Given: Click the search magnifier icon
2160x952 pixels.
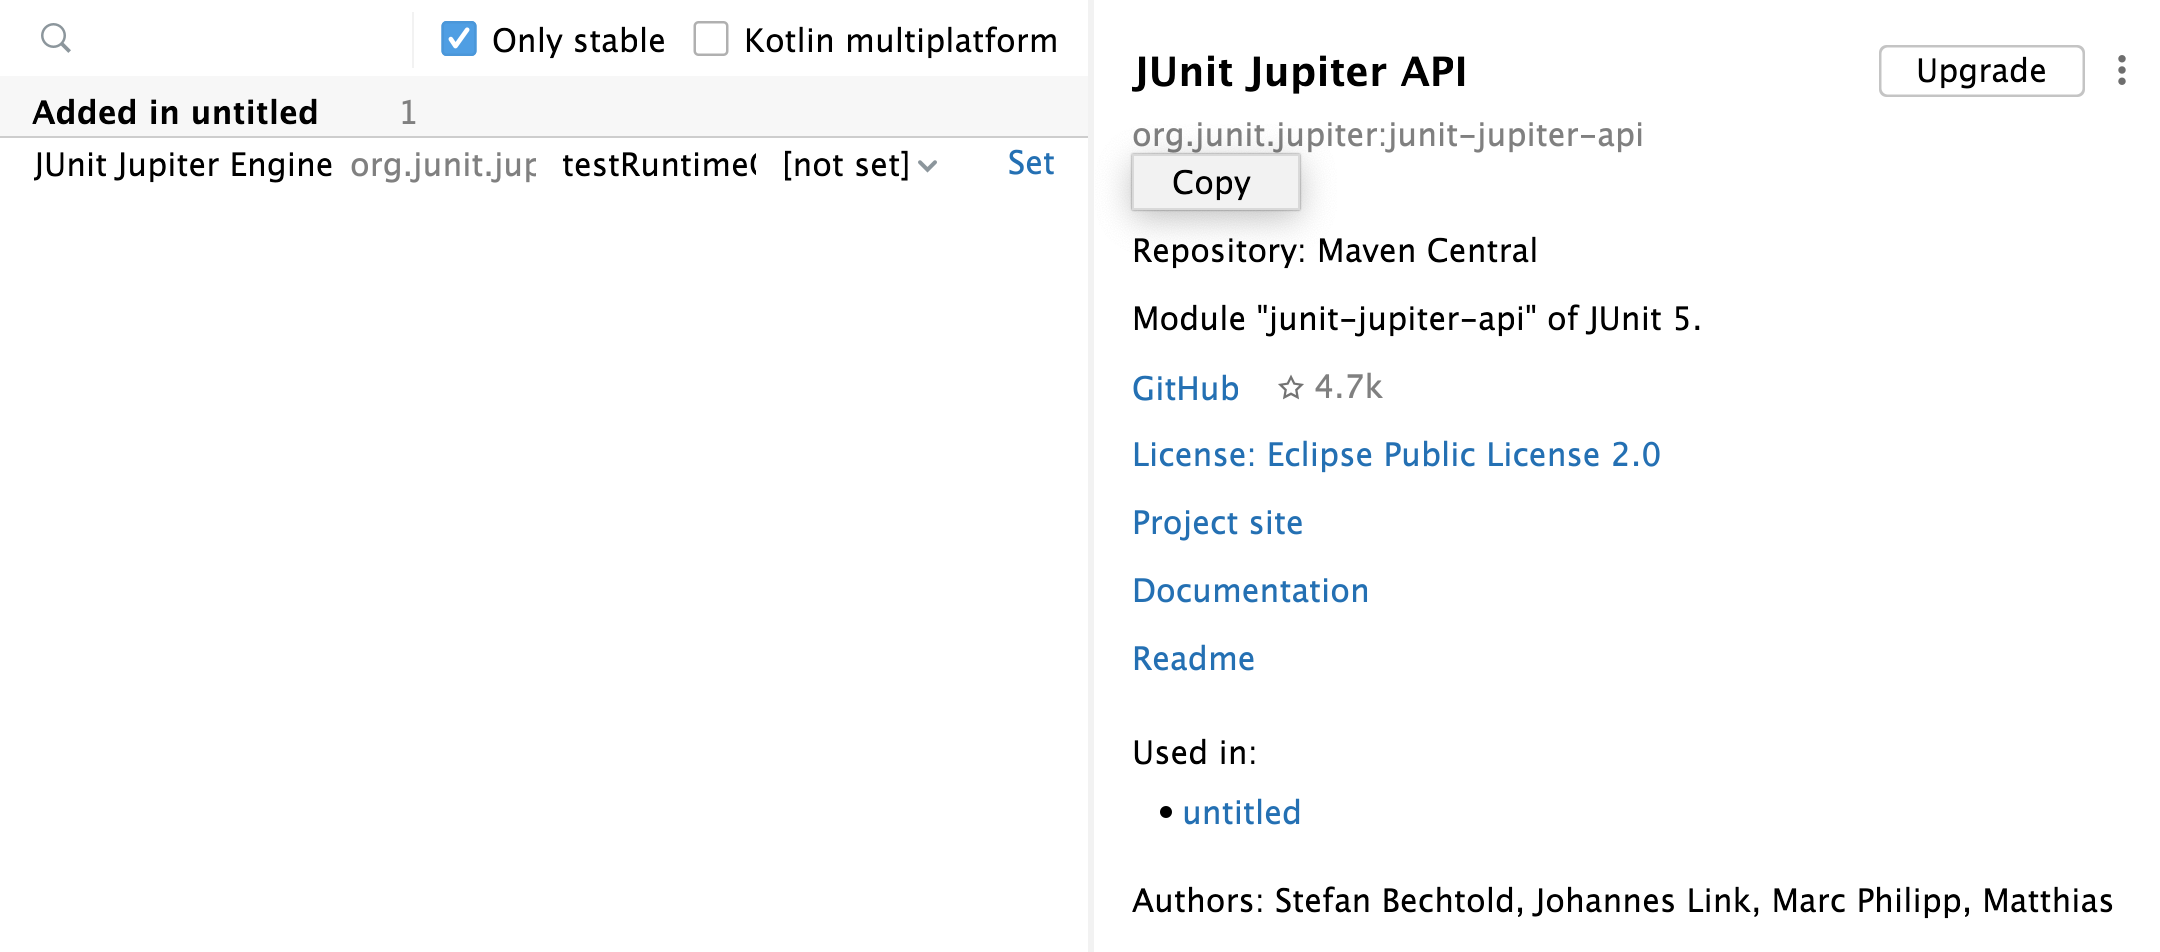Looking at the screenshot, I should click(x=56, y=39).
